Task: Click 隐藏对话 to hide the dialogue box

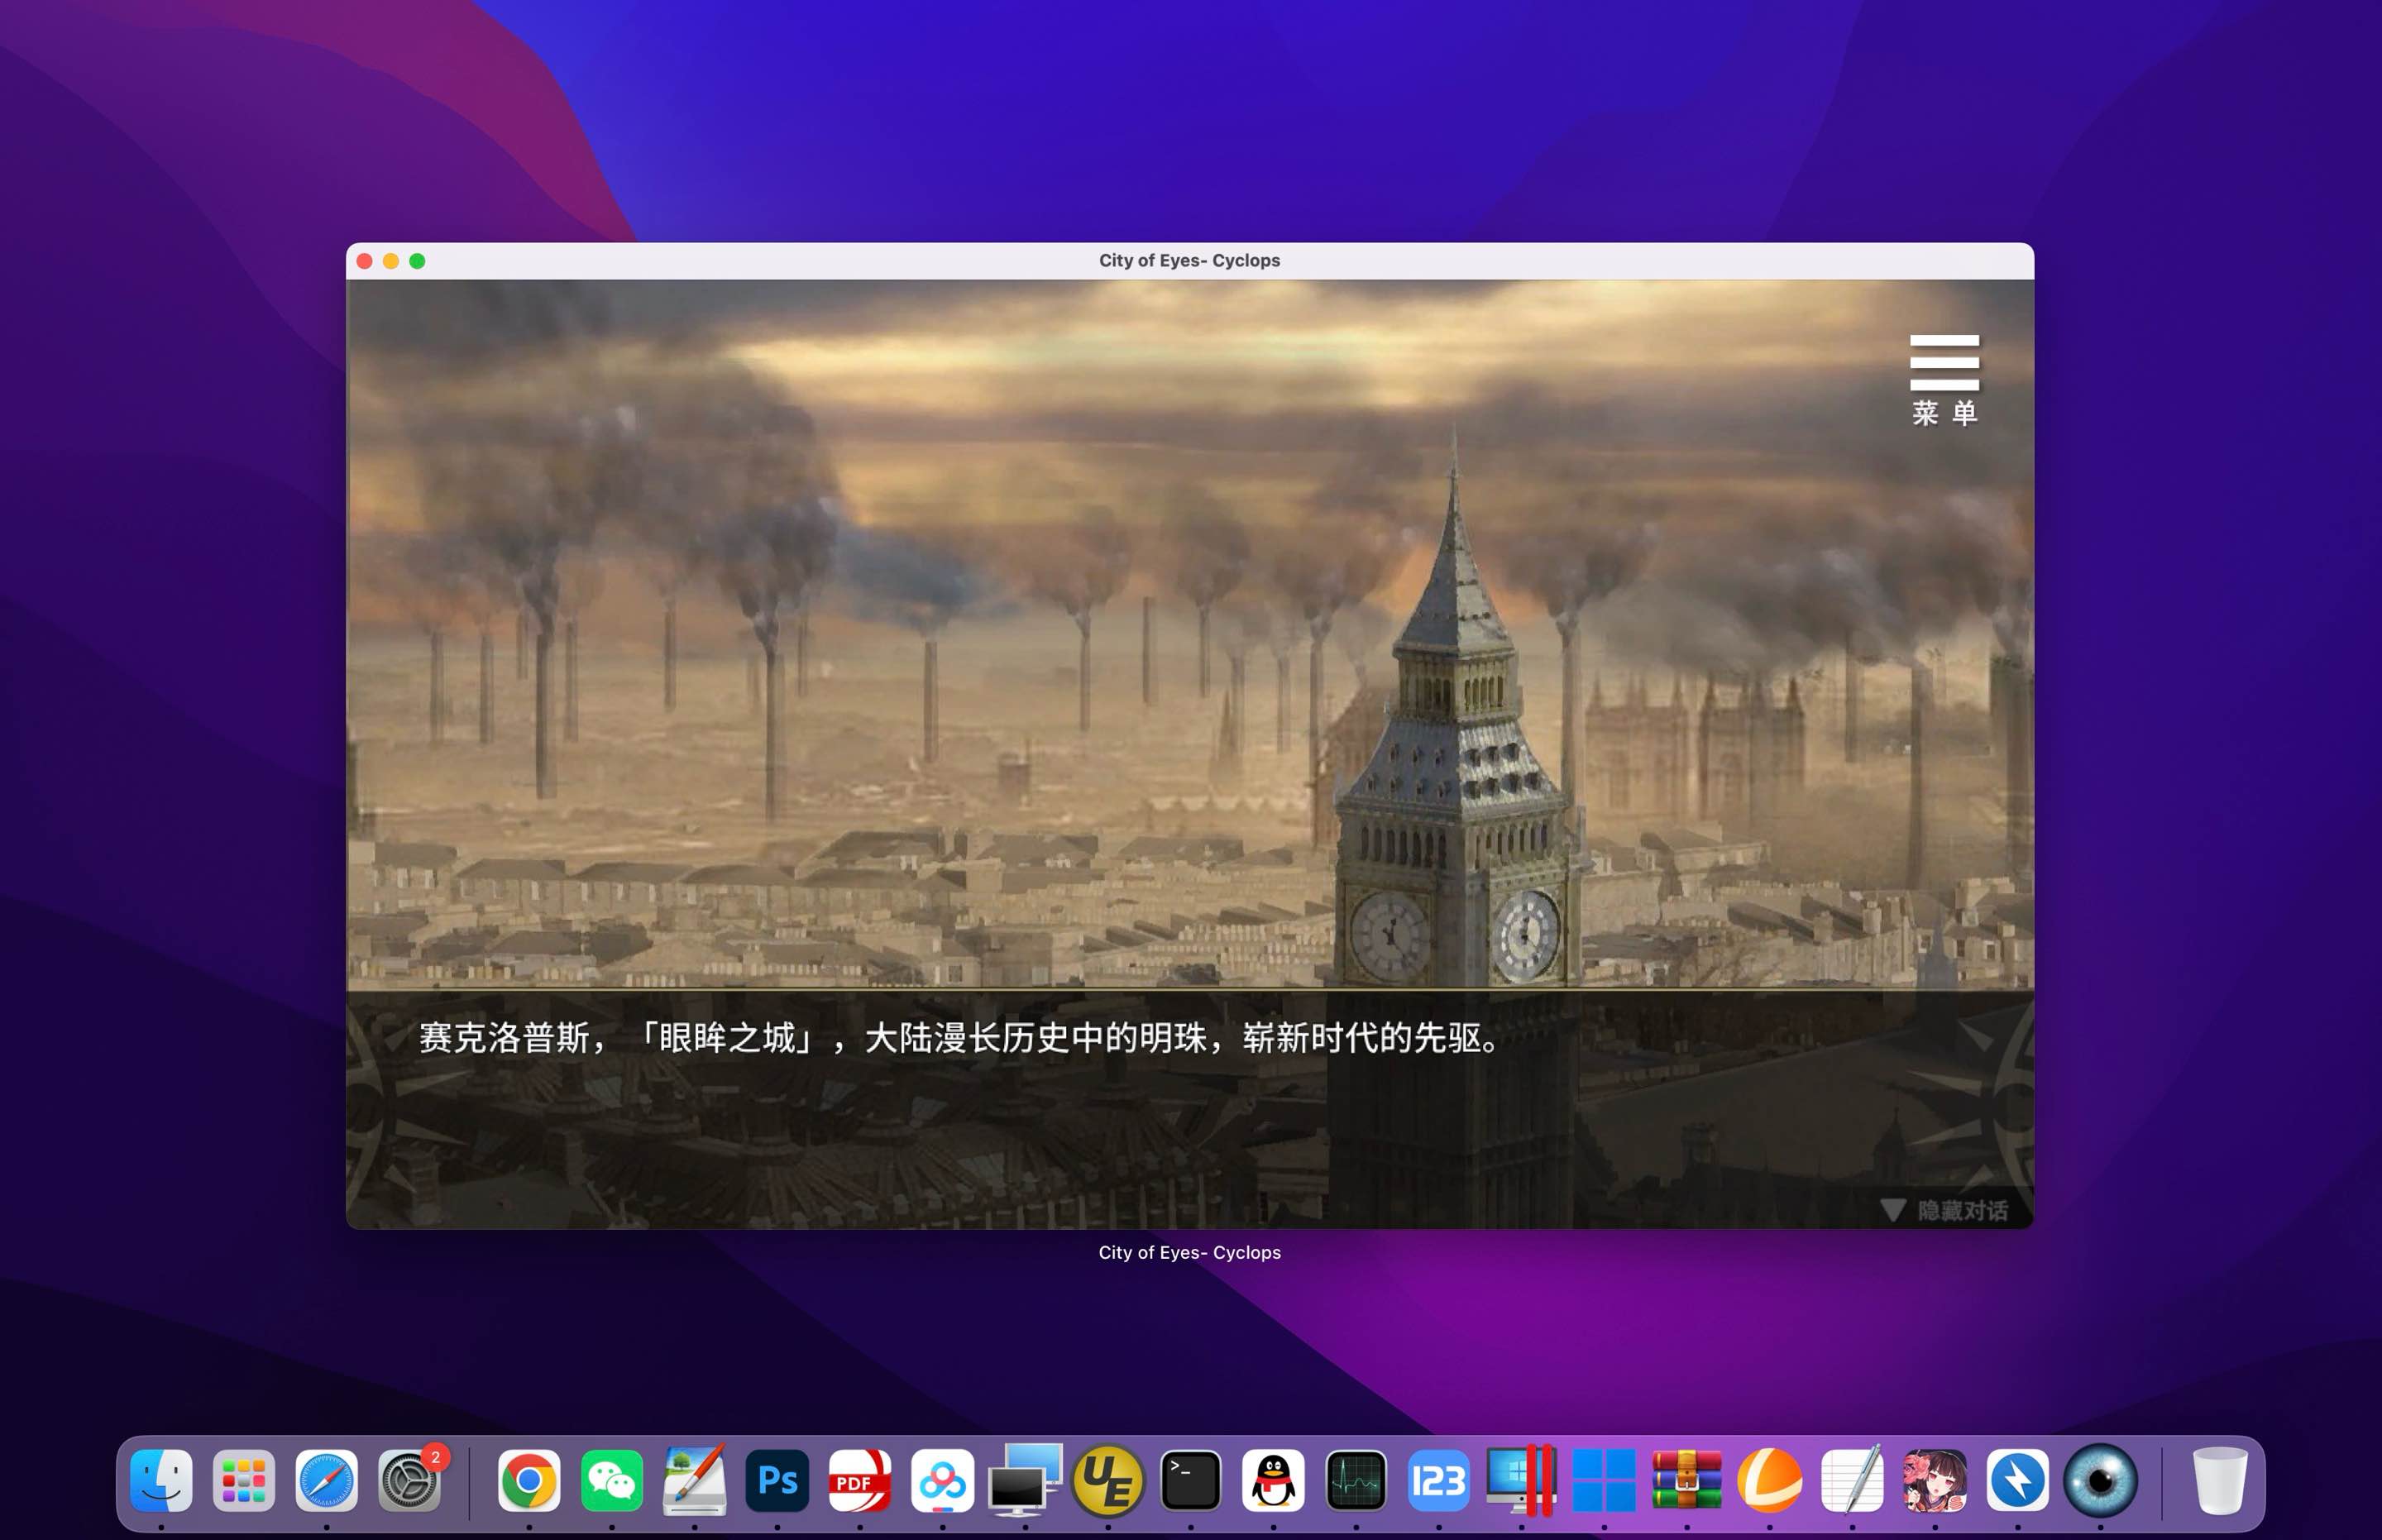Action: [x=1944, y=1210]
